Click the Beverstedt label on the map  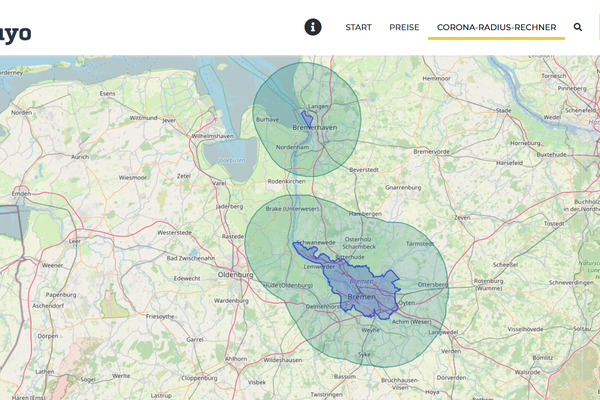(364, 170)
